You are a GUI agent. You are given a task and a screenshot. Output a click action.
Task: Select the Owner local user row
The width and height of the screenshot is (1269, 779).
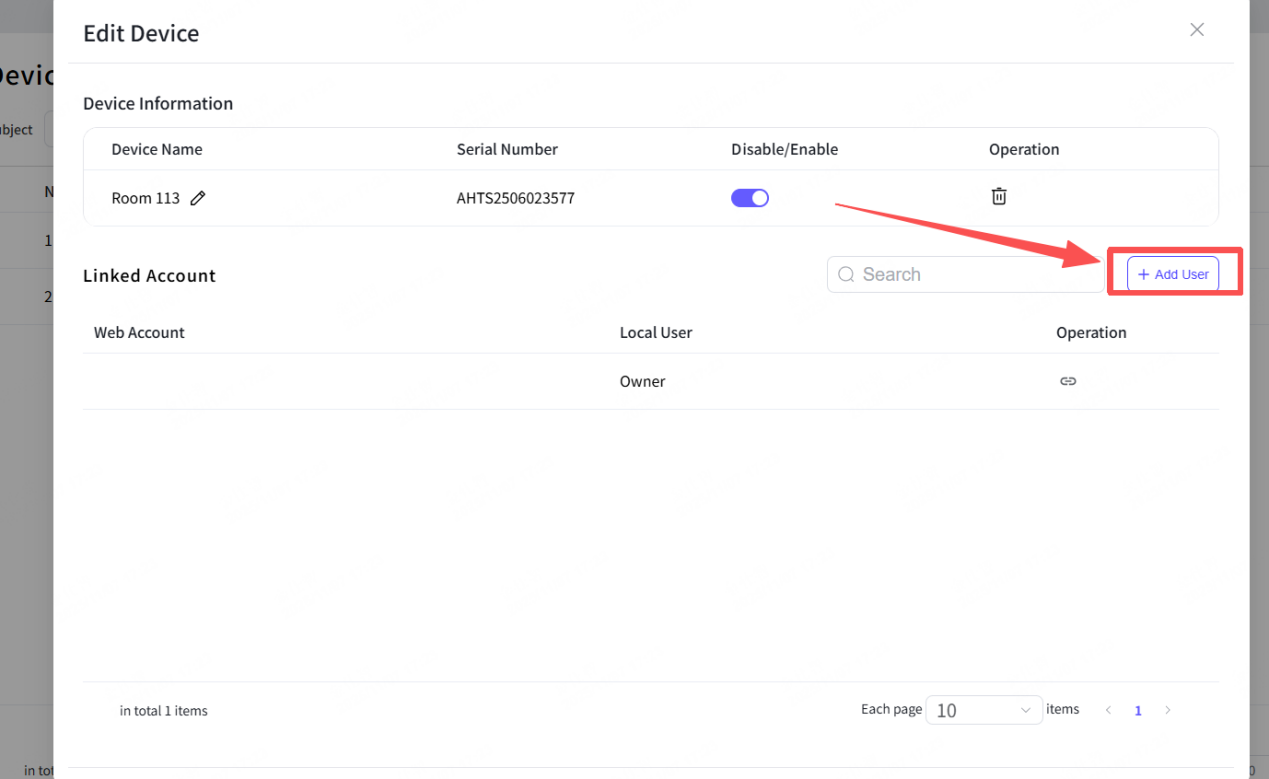(642, 381)
